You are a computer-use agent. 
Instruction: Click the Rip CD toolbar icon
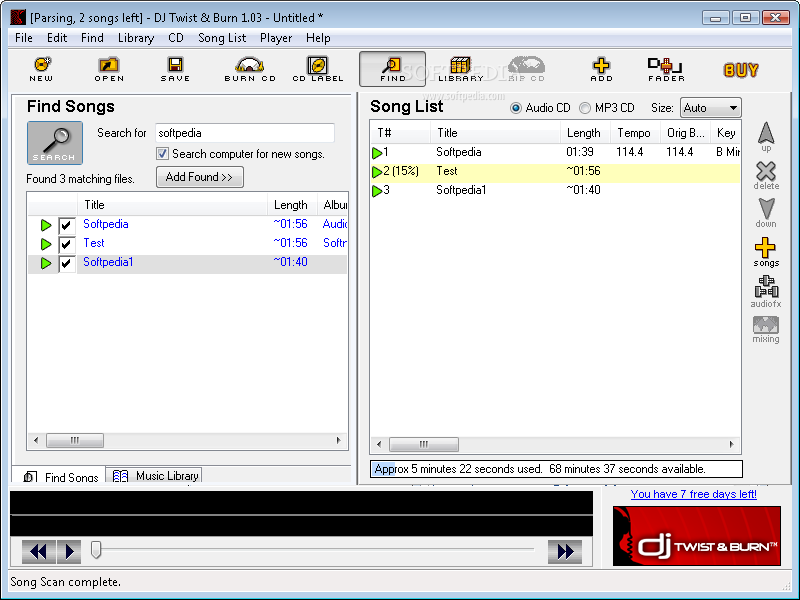point(527,69)
